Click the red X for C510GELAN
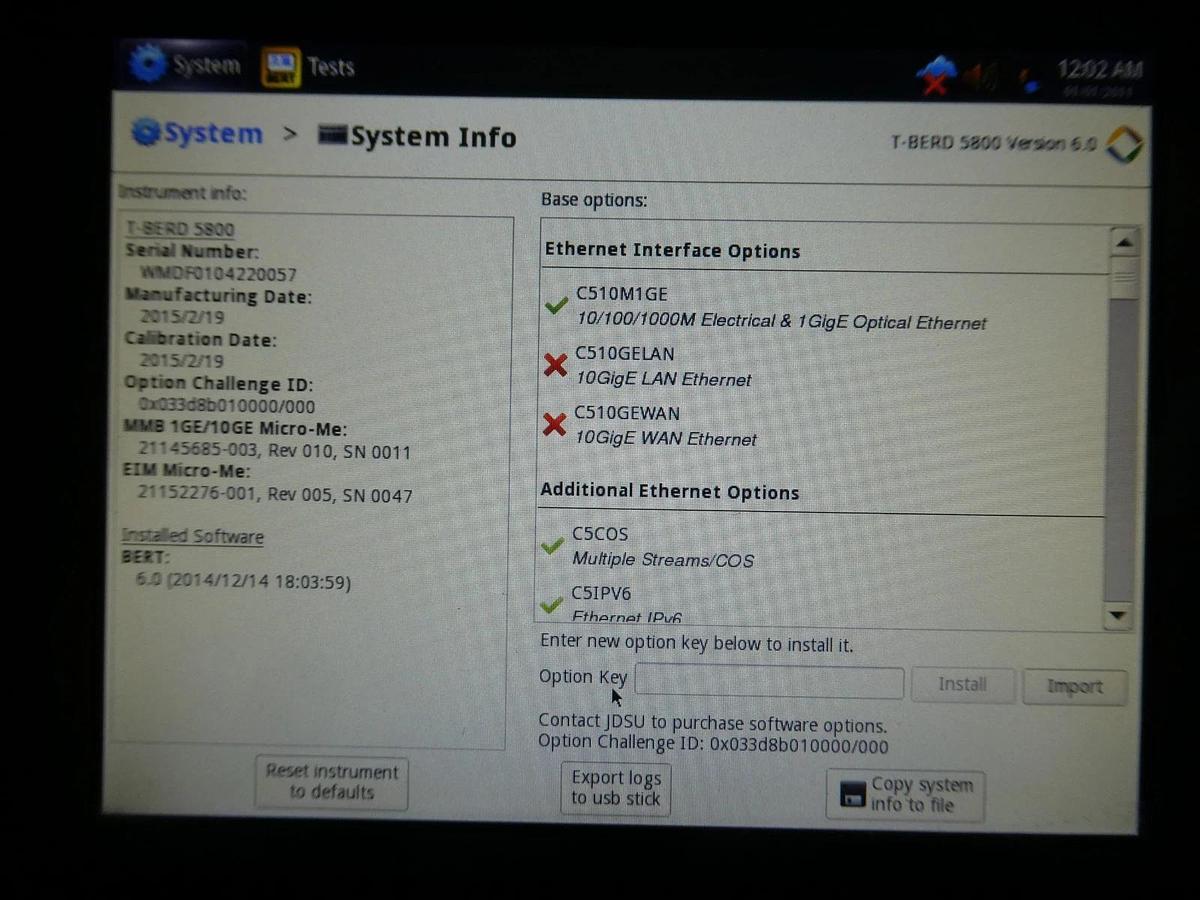Viewport: 1200px width, 900px height. [x=555, y=366]
